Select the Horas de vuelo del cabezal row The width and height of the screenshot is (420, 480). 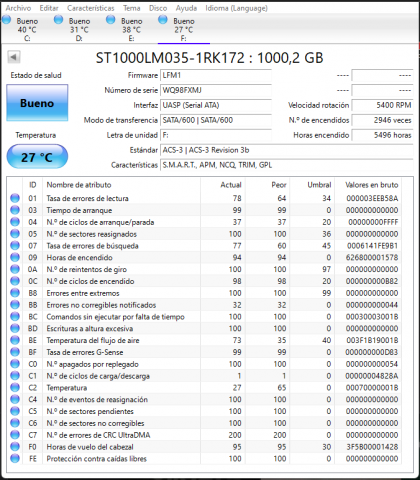[204, 447]
